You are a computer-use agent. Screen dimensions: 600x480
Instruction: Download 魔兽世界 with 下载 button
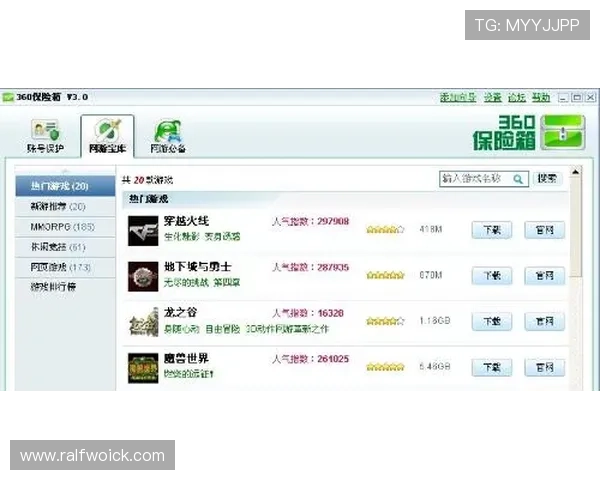pyautogui.click(x=492, y=367)
